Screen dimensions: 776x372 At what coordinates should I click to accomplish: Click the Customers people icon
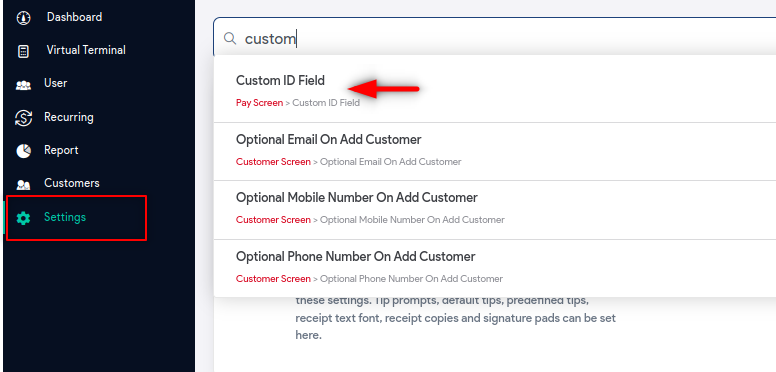(23, 185)
